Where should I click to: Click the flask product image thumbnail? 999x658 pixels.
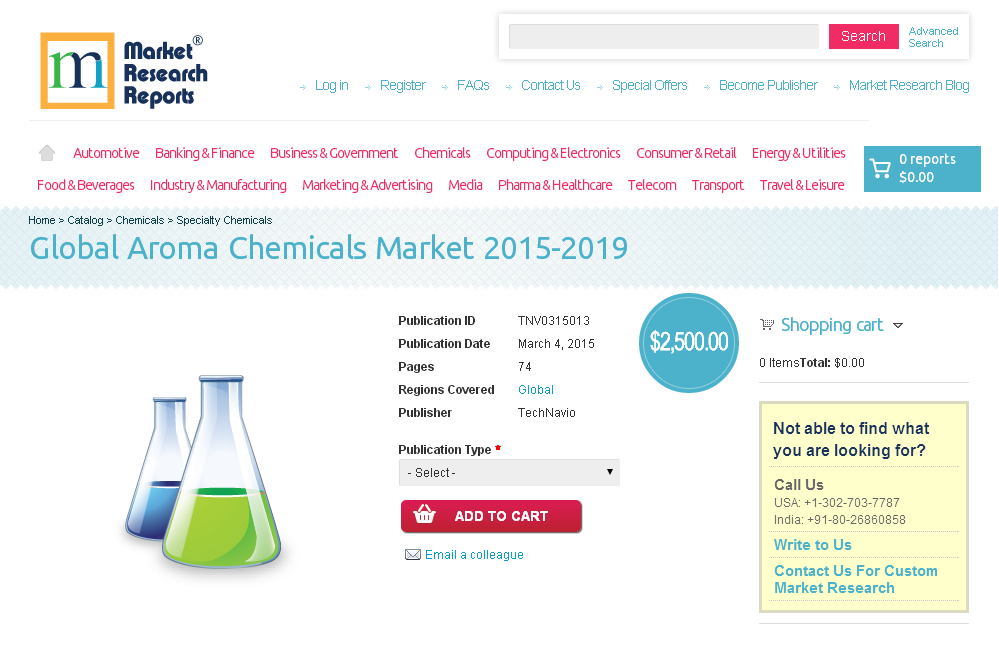(x=205, y=470)
